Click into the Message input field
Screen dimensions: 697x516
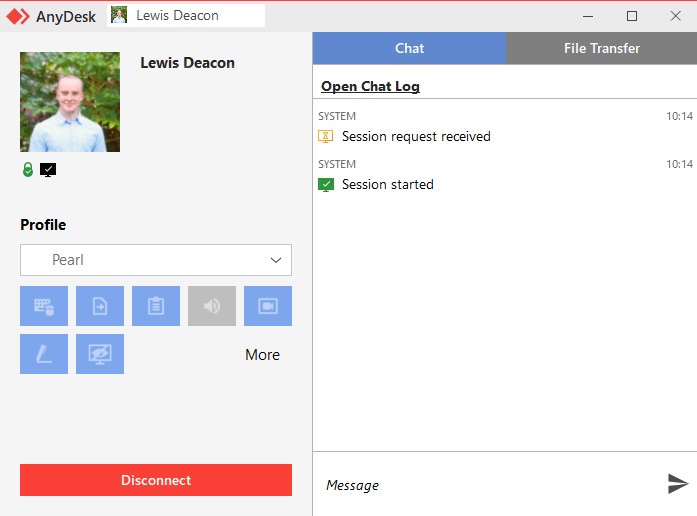coord(490,485)
